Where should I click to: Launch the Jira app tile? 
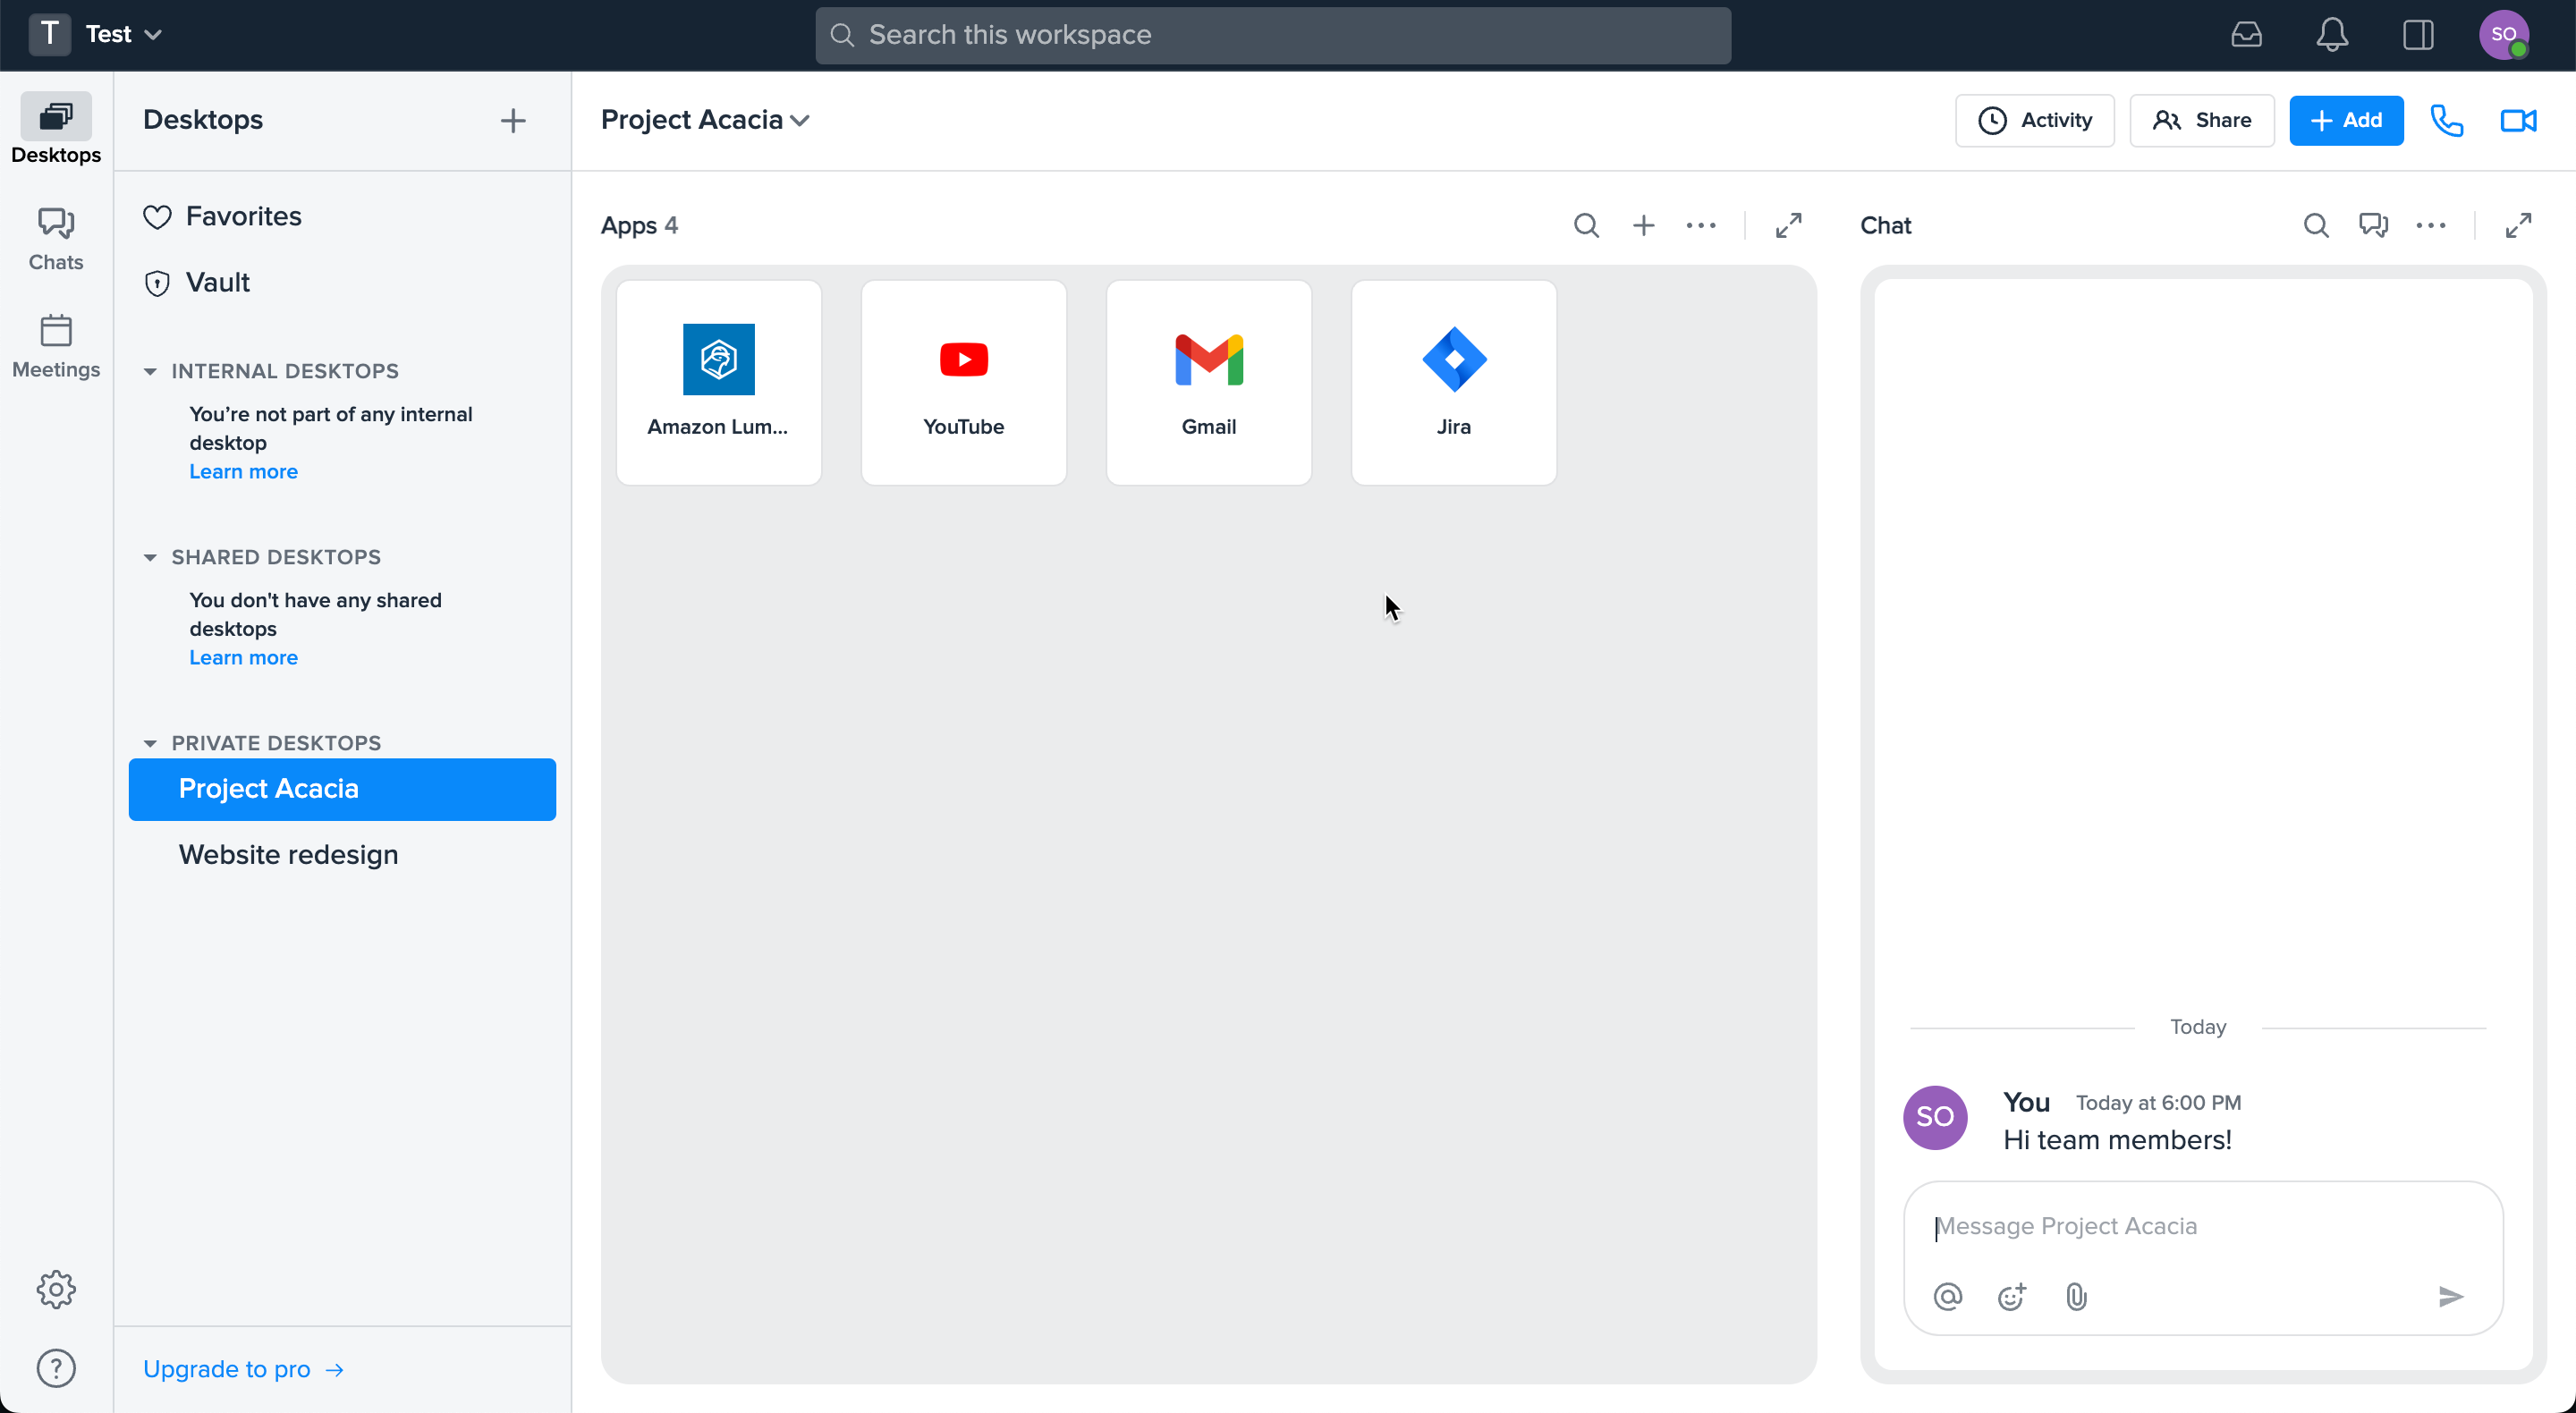click(1454, 382)
